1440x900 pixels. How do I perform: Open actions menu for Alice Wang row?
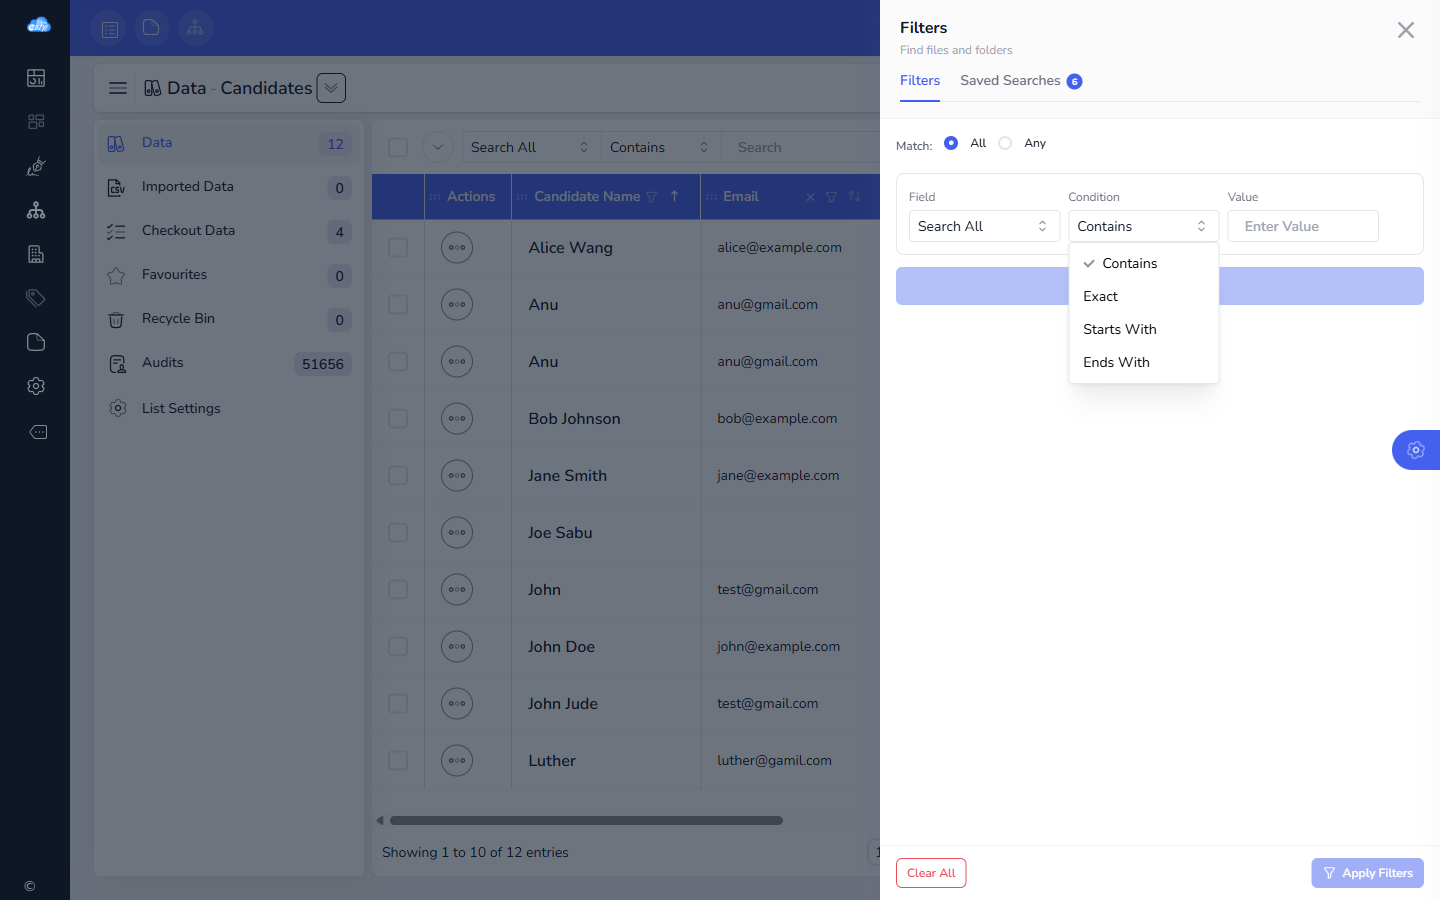tap(457, 248)
